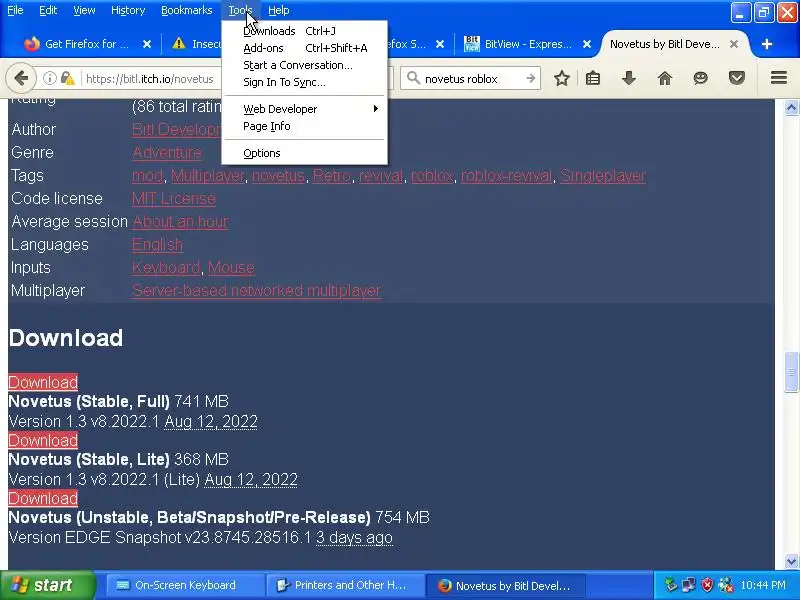The height and width of the screenshot is (600, 800).
Task: Open the MIT License link
Action: tap(173, 198)
